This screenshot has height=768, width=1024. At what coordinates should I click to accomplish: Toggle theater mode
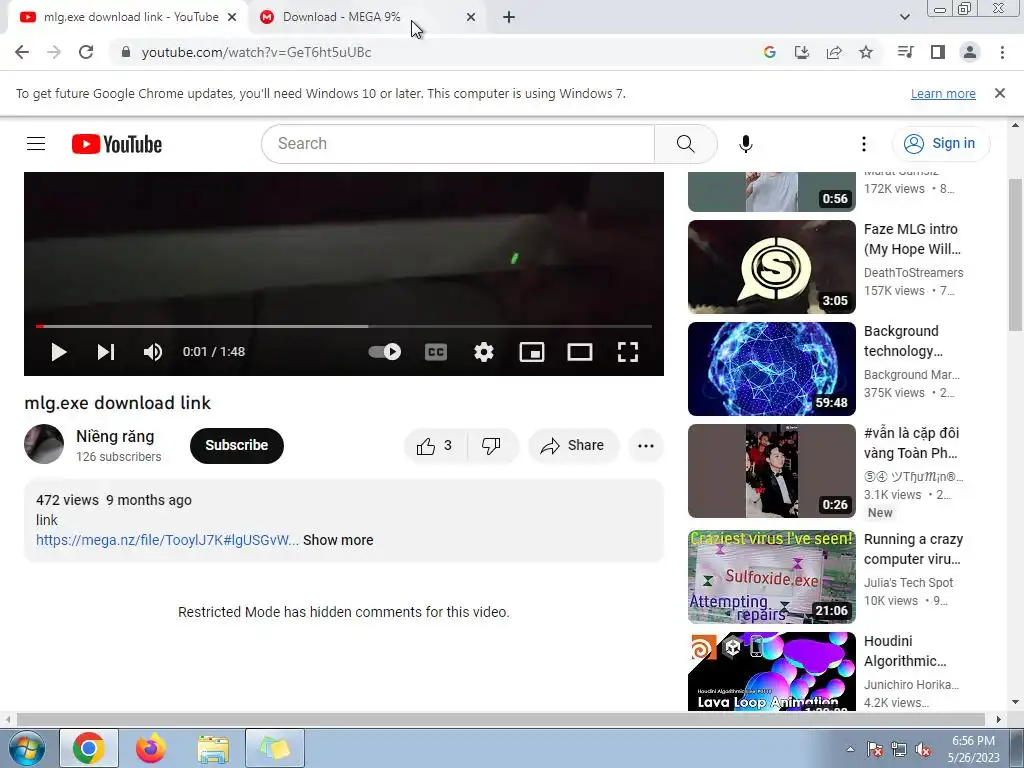tap(580, 352)
